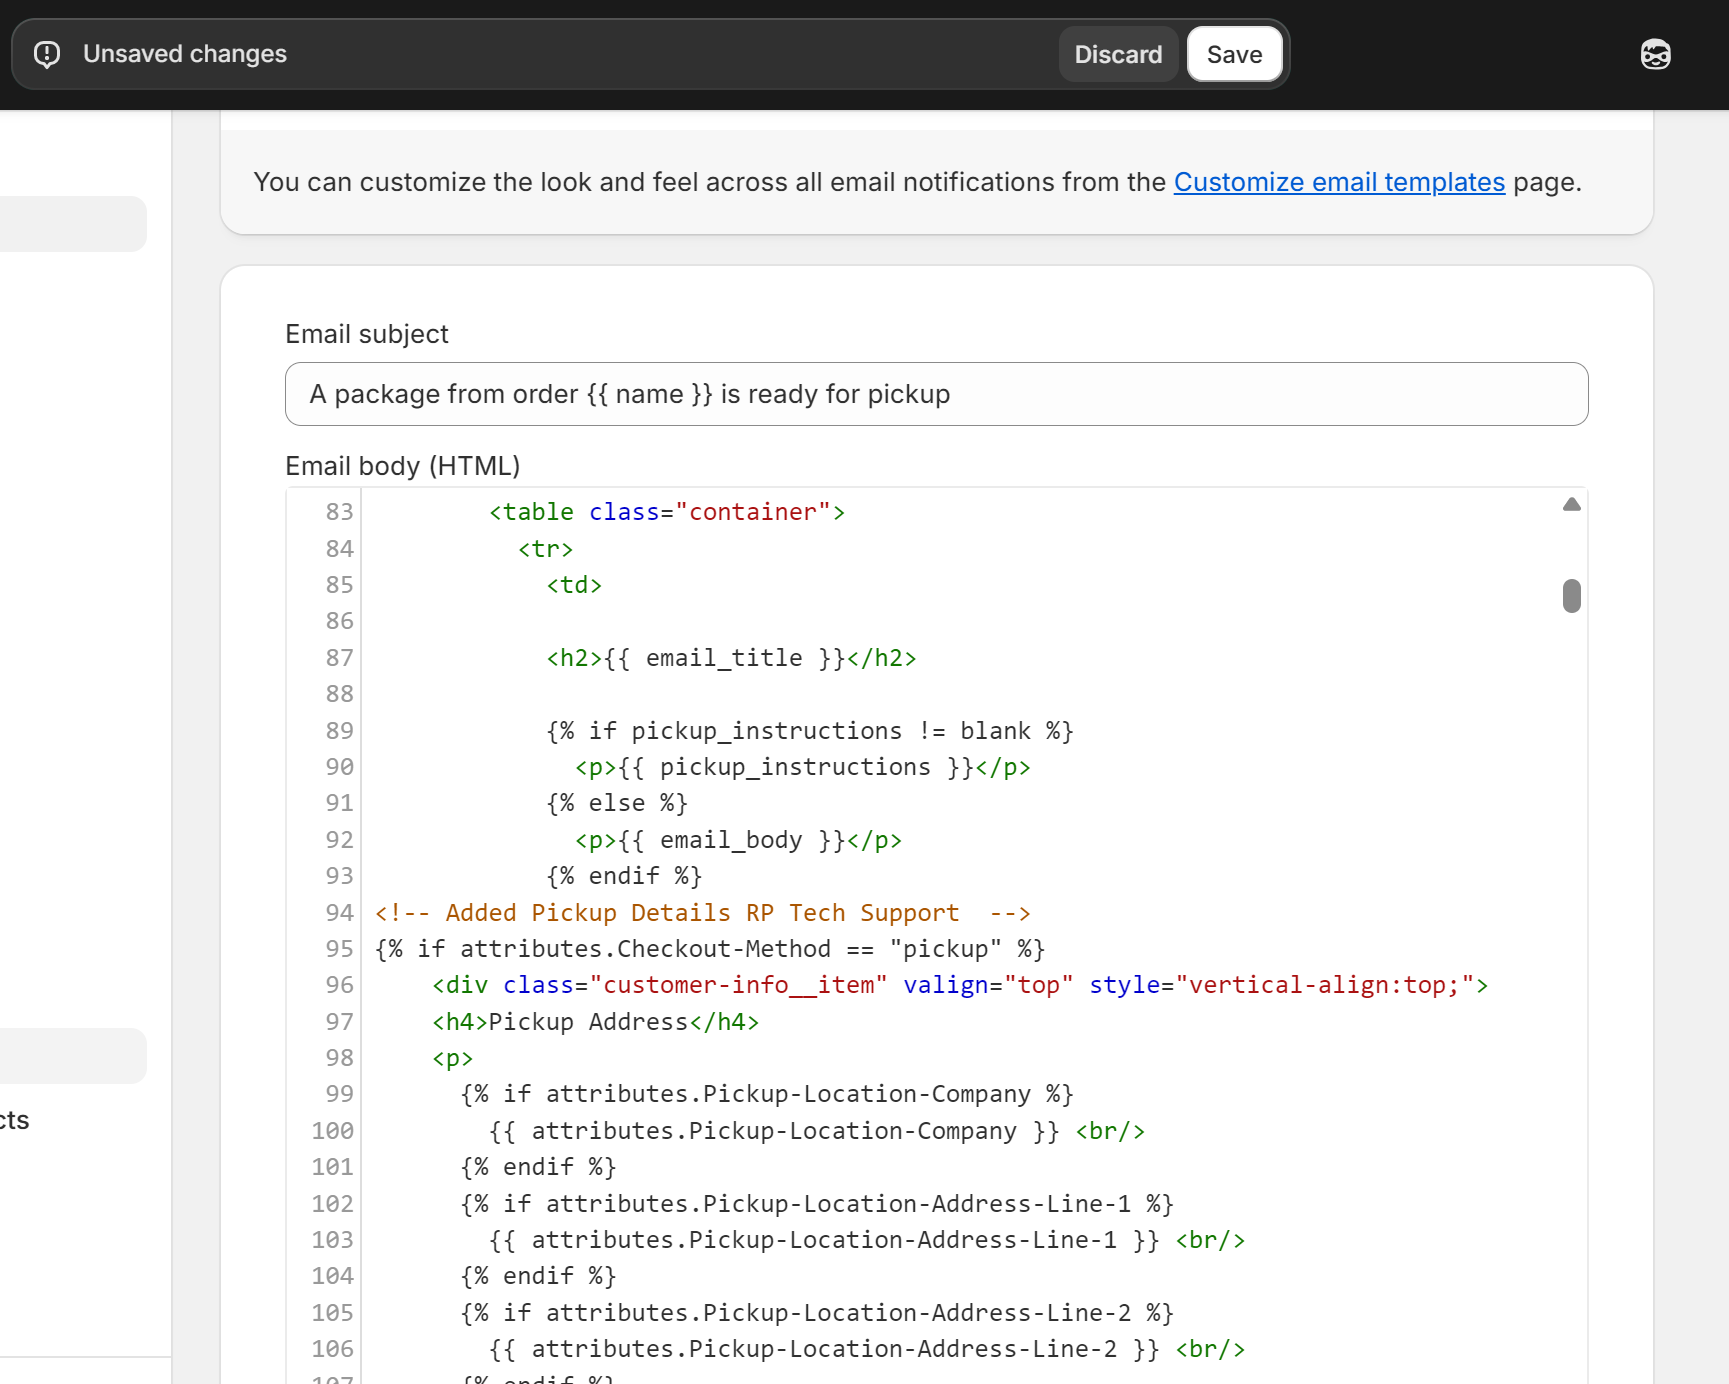Viewport: 1729px width, 1384px height.
Task: Click the Checkout-Method pickup if statement
Action: point(709,949)
